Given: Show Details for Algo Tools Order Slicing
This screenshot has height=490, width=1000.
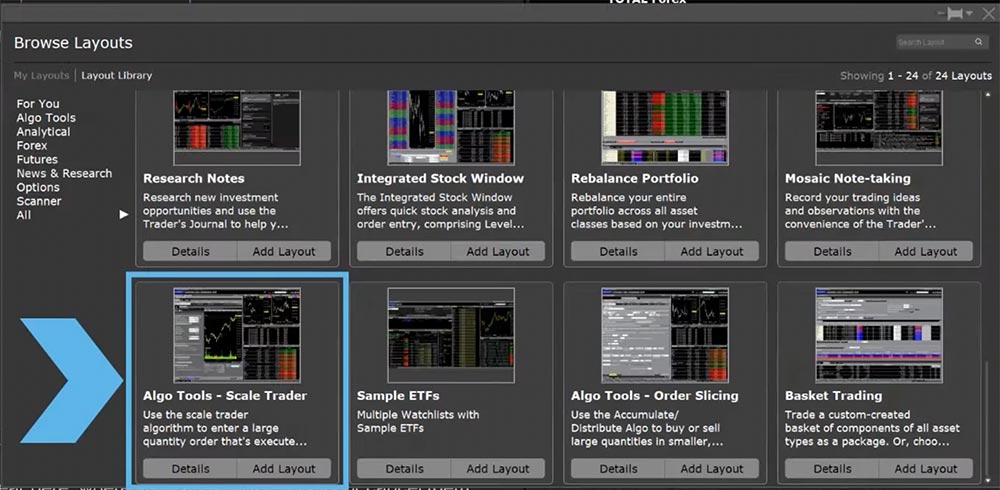Looking at the screenshot, I should (618, 468).
